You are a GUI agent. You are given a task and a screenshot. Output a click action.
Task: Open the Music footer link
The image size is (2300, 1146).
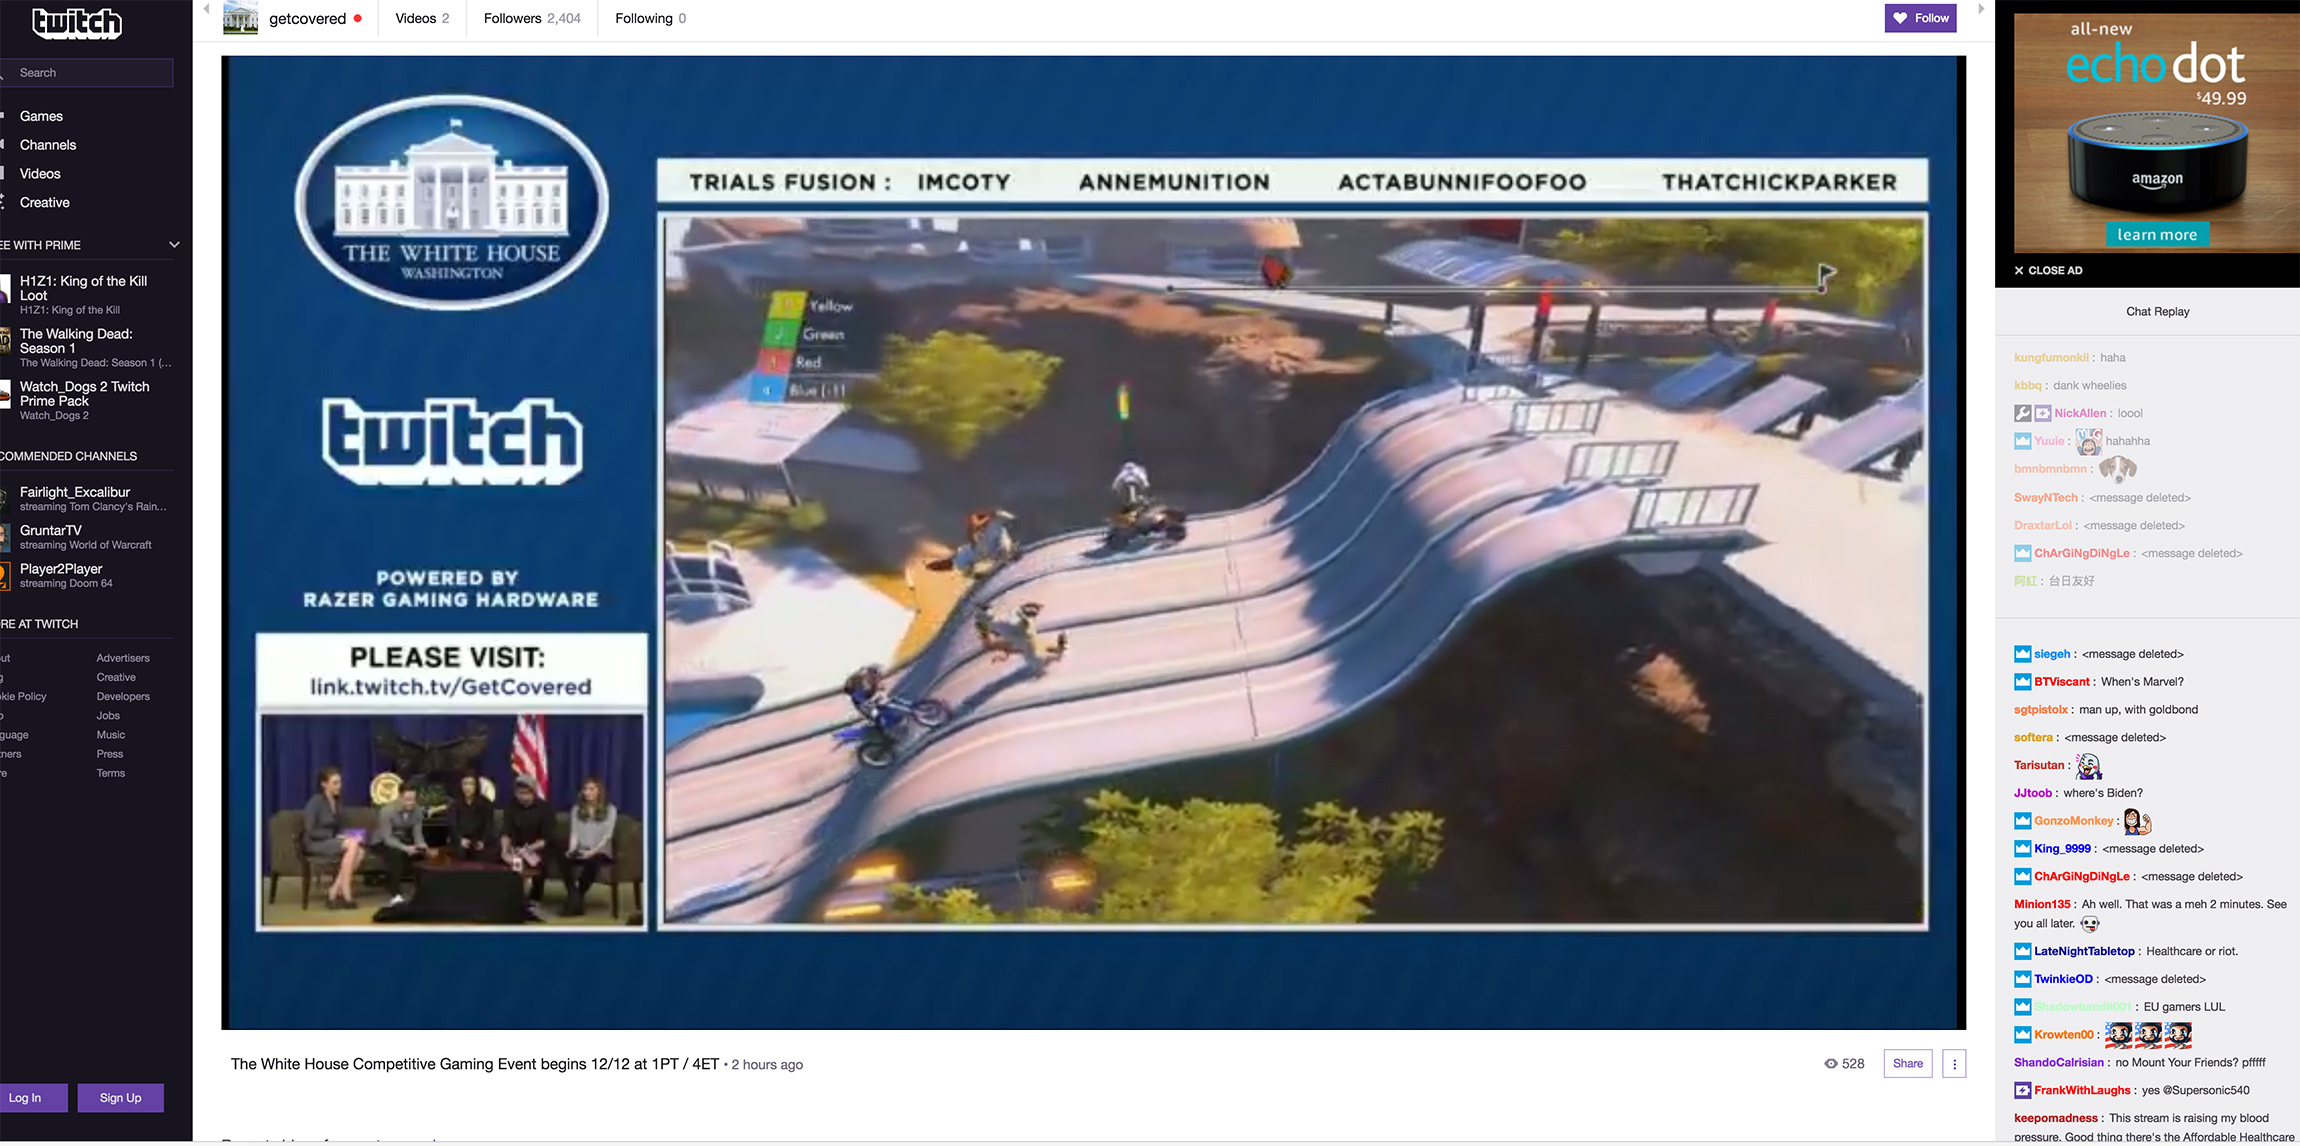click(x=111, y=735)
